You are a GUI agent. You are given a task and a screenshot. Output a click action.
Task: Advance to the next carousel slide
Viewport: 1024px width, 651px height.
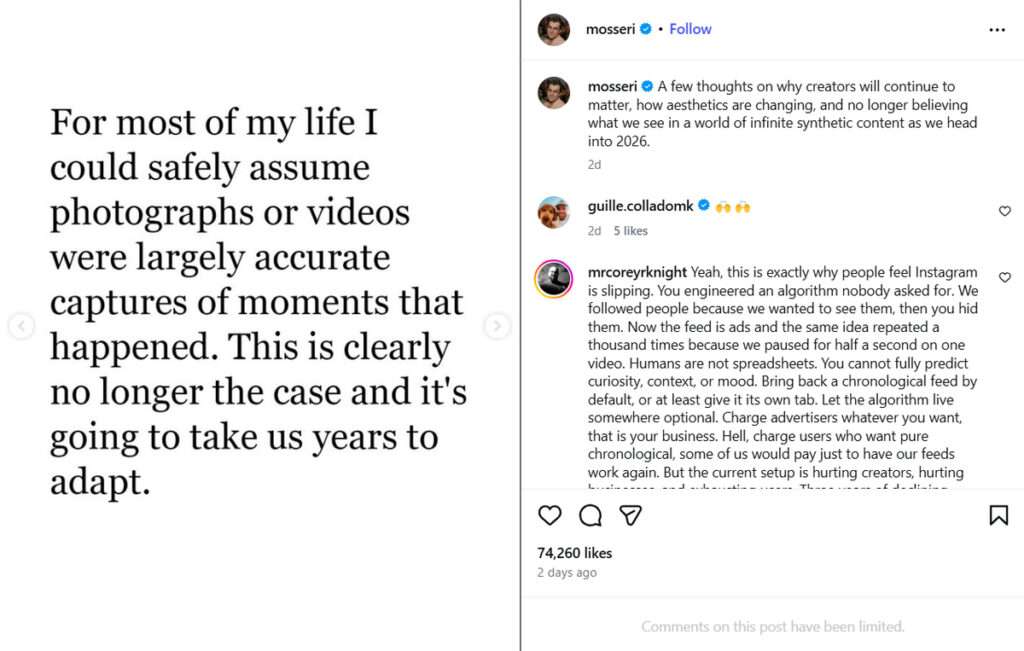[497, 326]
